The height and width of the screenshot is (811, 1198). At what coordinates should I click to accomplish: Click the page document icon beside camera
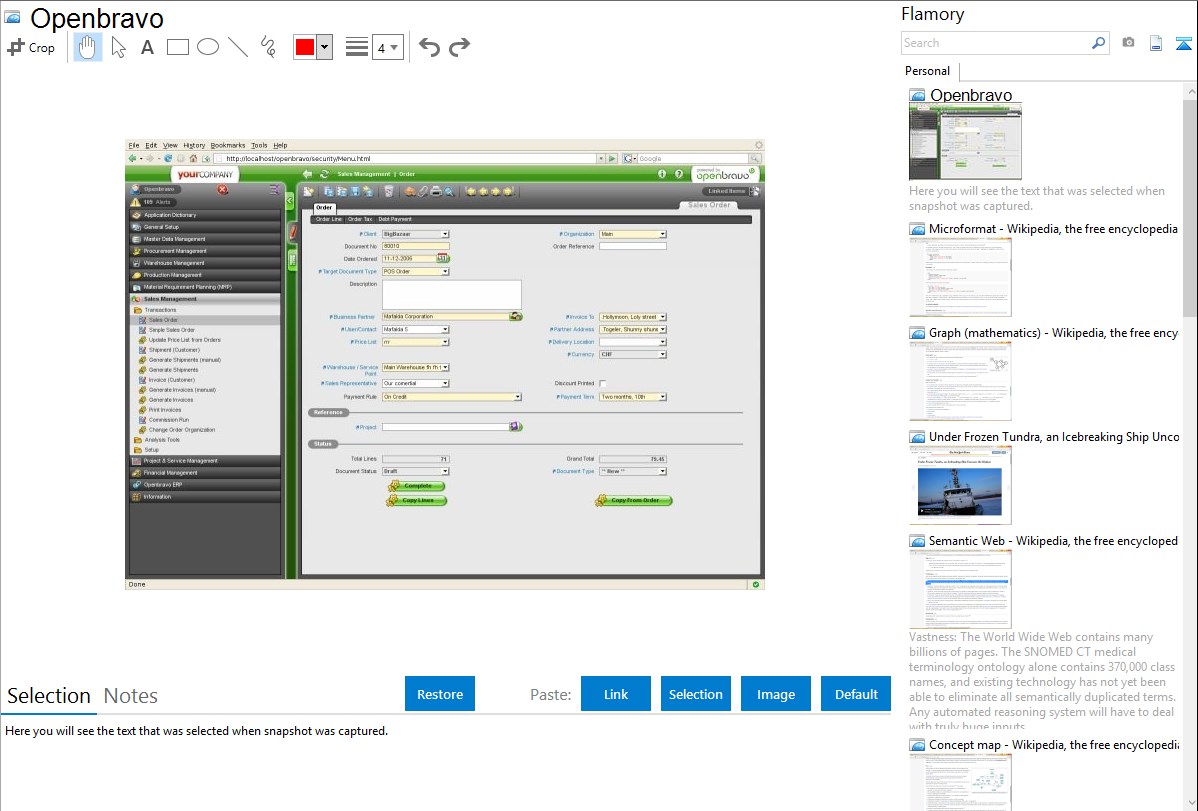pyautogui.click(x=1156, y=43)
